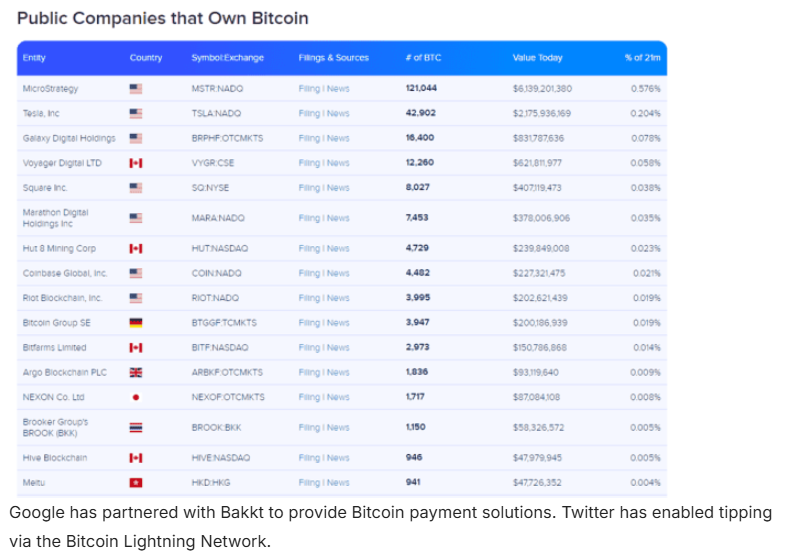Click the Canadian flag for Hut 8 Mining Corp
Viewport: 787px width, 558px height.
point(136,248)
